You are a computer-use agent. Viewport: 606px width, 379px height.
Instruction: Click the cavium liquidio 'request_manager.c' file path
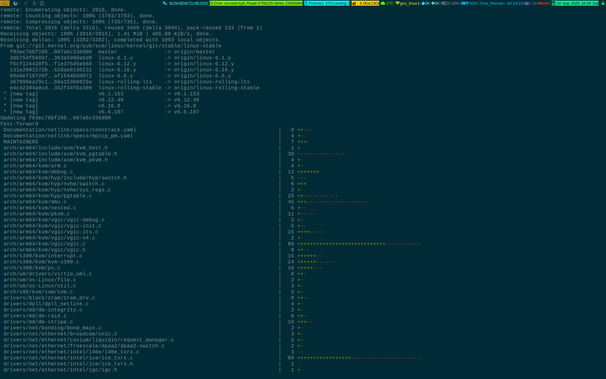tap(89, 340)
